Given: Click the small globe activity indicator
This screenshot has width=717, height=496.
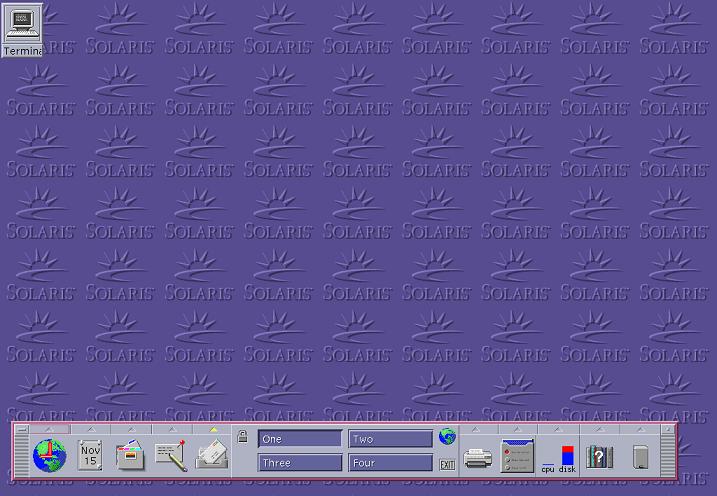Looking at the screenshot, I should (447, 437).
